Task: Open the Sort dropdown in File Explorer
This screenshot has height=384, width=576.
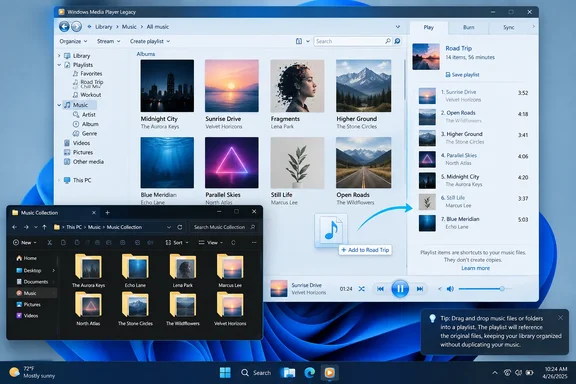Action: coord(177,243)
